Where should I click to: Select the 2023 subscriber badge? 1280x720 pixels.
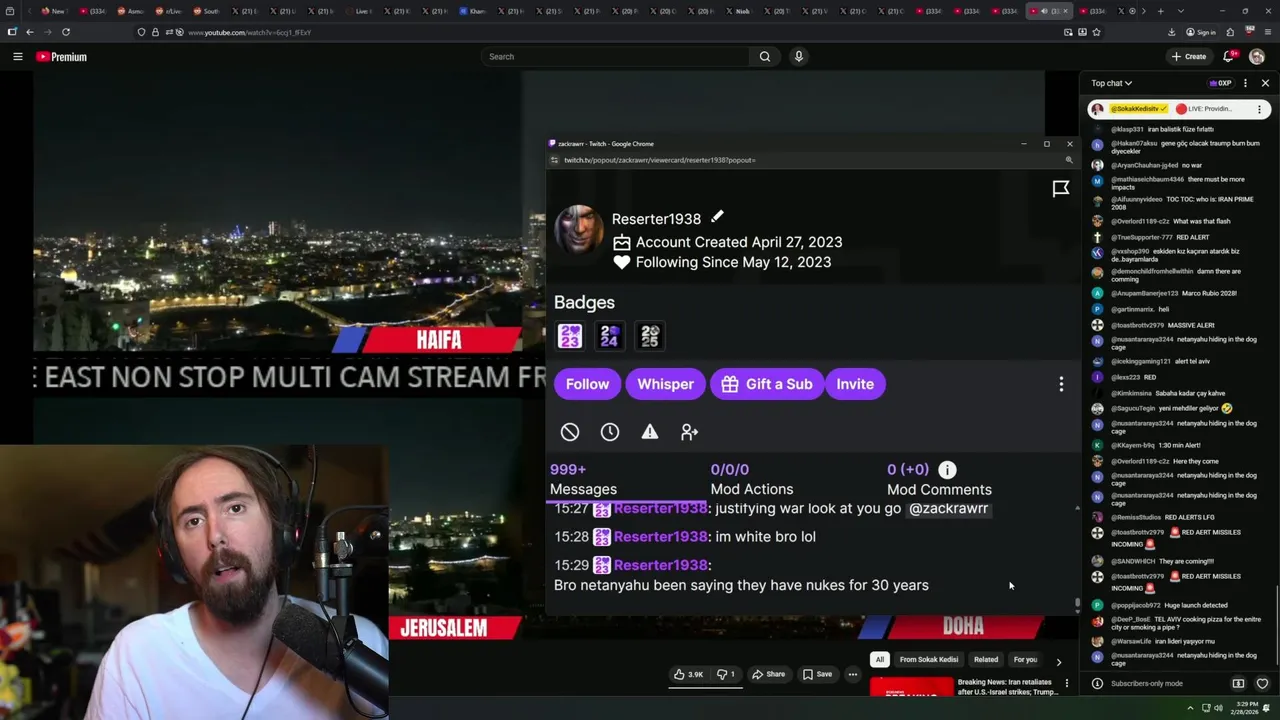[570, 336]
